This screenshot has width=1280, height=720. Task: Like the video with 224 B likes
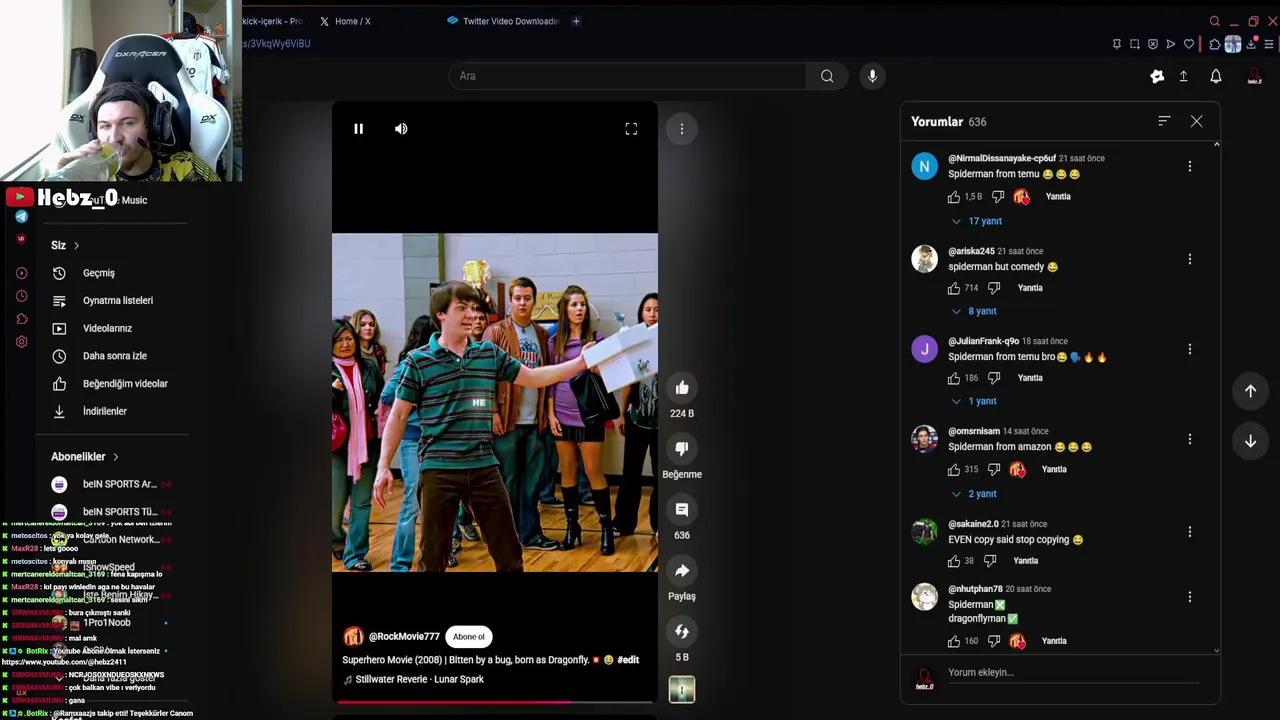click(682, 388)
